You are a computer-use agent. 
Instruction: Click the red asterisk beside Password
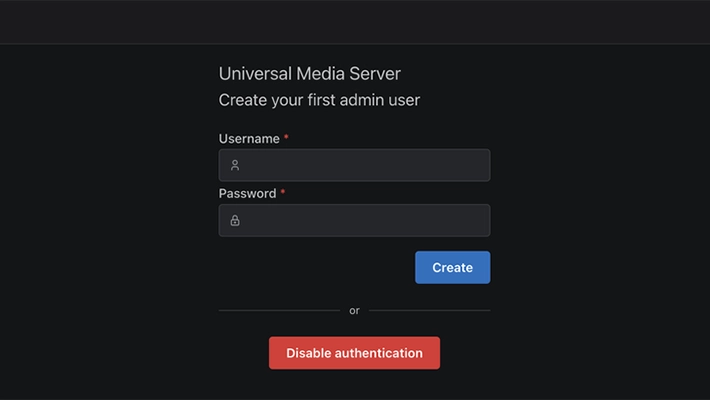pos(283,192)
